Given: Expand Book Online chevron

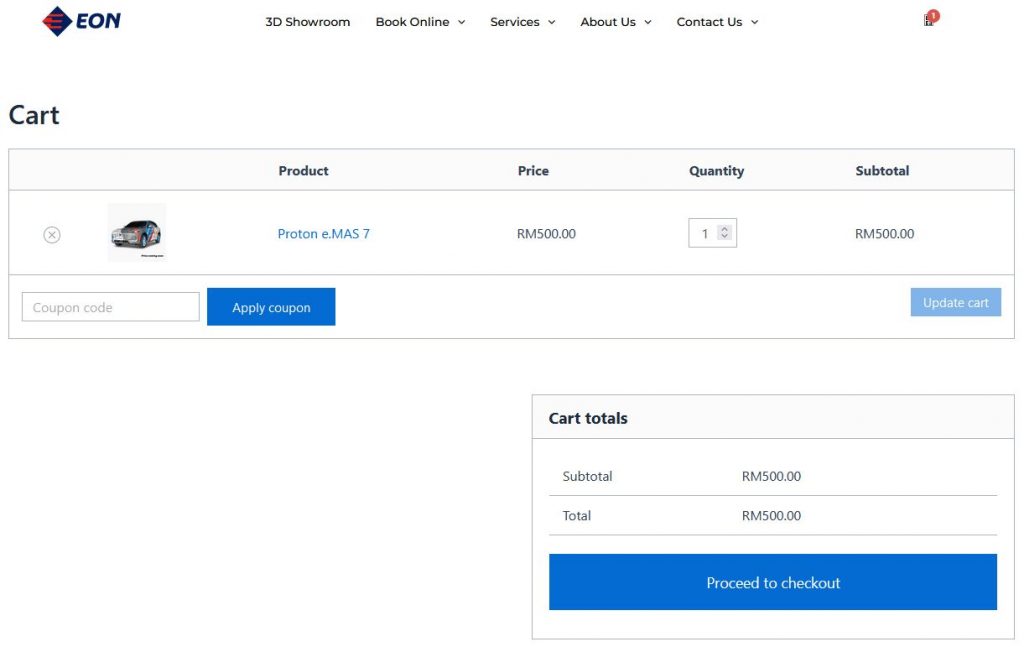Looking at the screenshot, I should [462, 22].
